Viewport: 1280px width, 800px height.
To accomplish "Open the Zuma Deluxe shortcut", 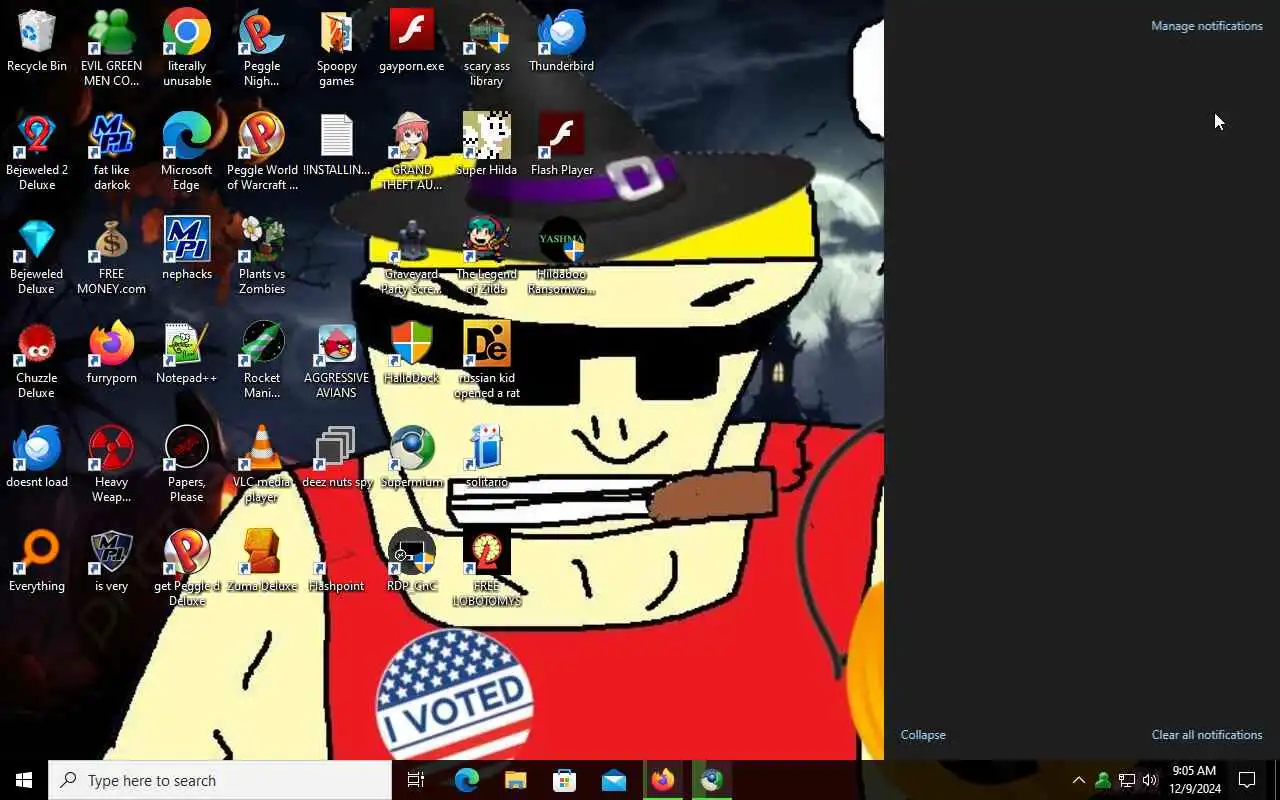I will pos(262,562).
